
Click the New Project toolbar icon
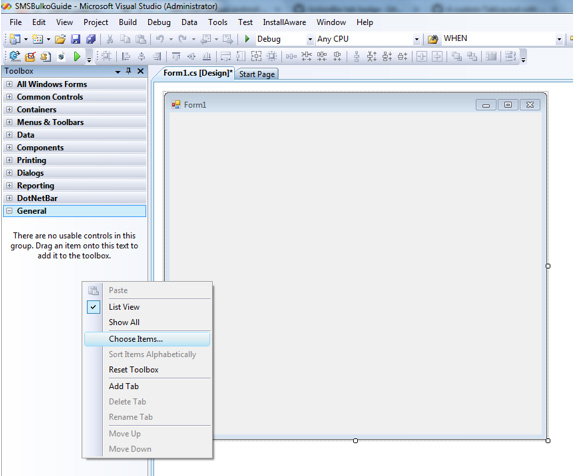pos(15,39)
